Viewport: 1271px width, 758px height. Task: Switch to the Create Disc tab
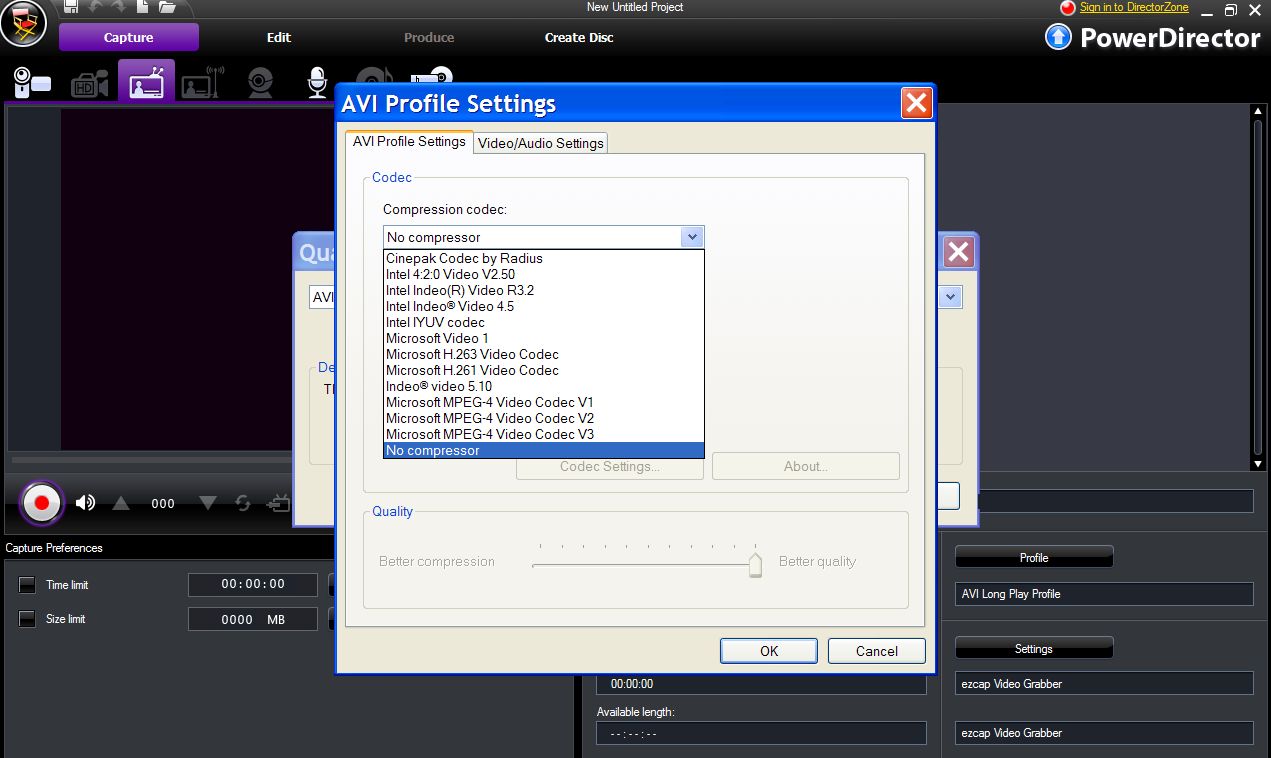579,38
